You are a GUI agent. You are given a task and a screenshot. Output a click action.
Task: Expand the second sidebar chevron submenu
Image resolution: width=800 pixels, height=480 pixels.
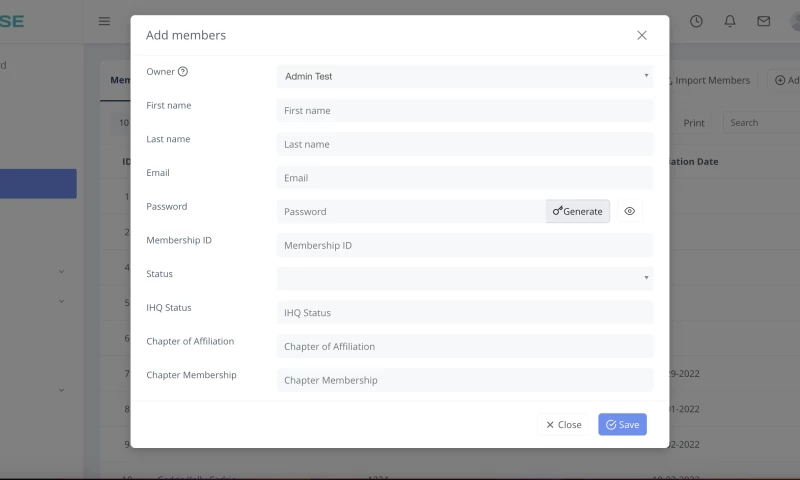pyautogui.click(x=61, y=301)
